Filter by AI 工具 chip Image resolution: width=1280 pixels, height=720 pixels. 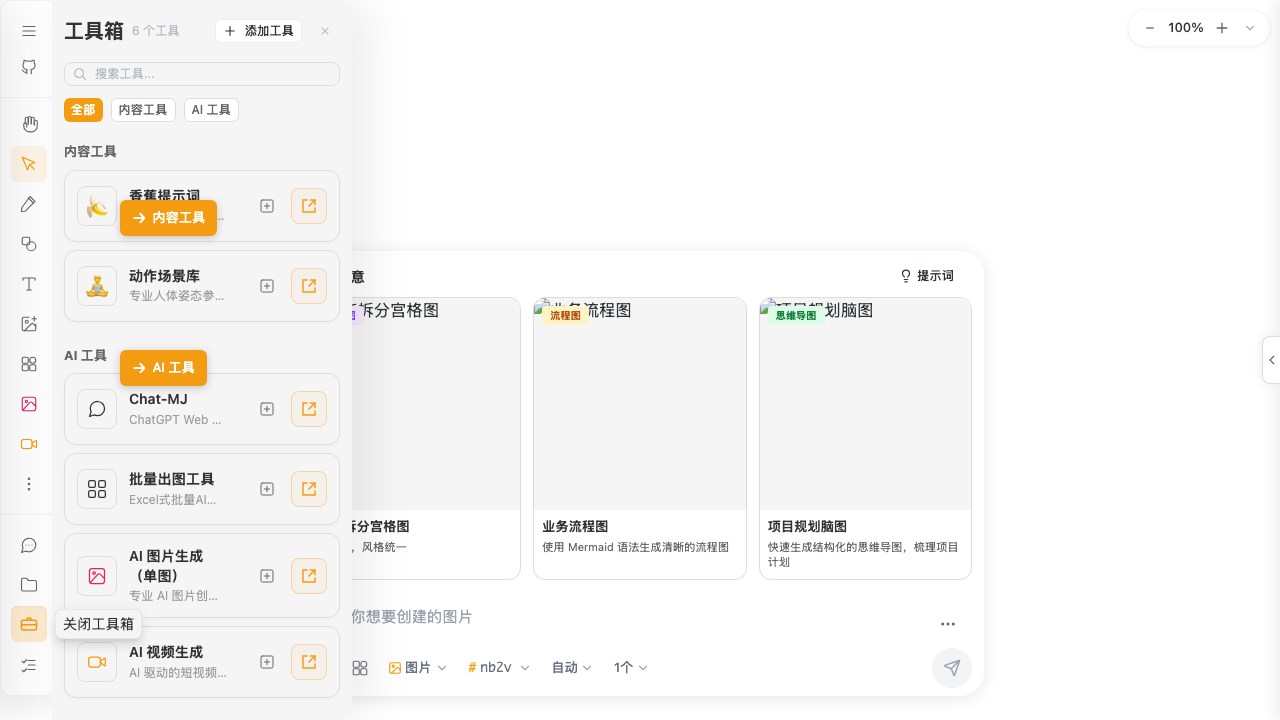pyautogui.click(x=211, y=110)
